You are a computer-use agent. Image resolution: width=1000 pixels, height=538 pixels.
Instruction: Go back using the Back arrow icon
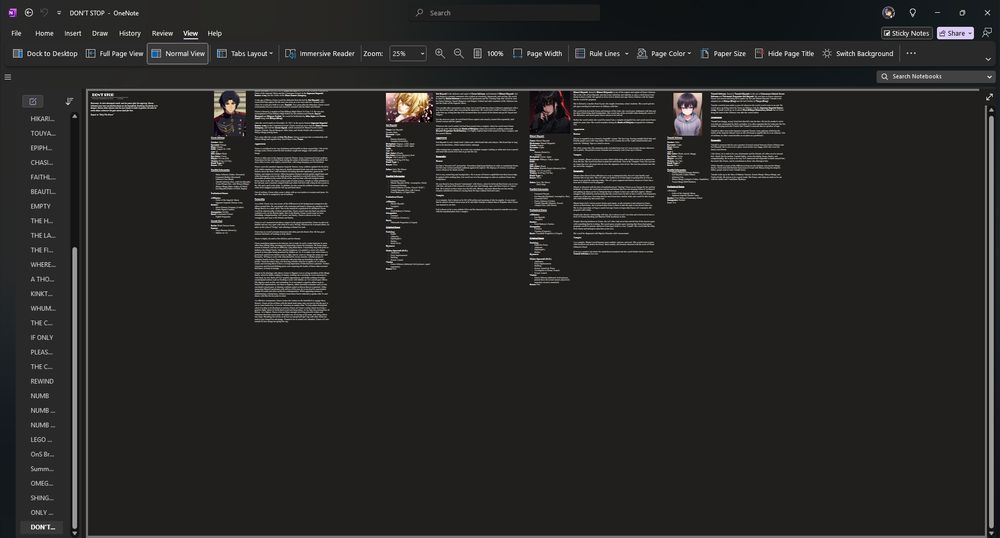[29, 13]
